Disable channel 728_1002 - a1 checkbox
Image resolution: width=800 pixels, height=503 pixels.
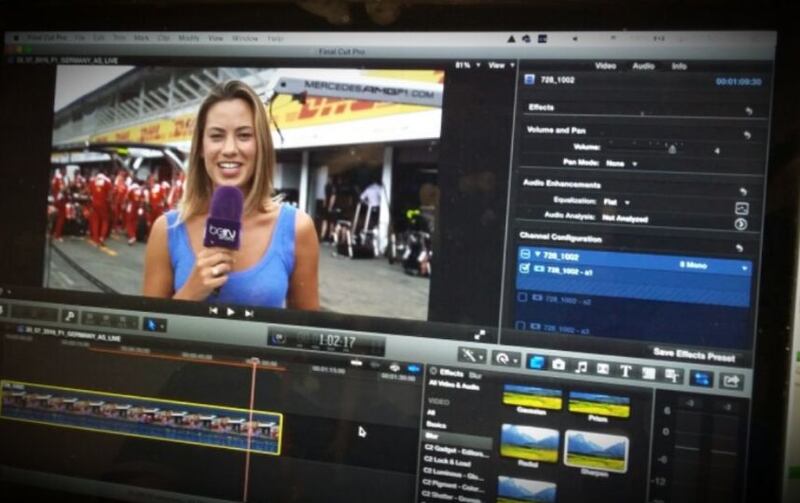(x=524, y=268)
